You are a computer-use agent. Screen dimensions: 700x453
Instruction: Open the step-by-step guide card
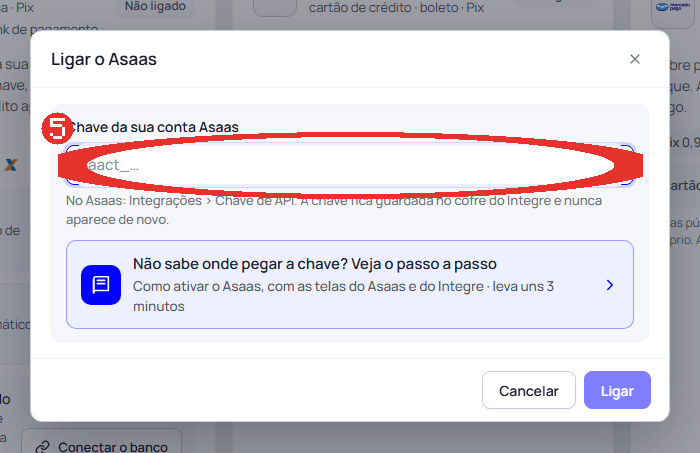tap(350, 285)
